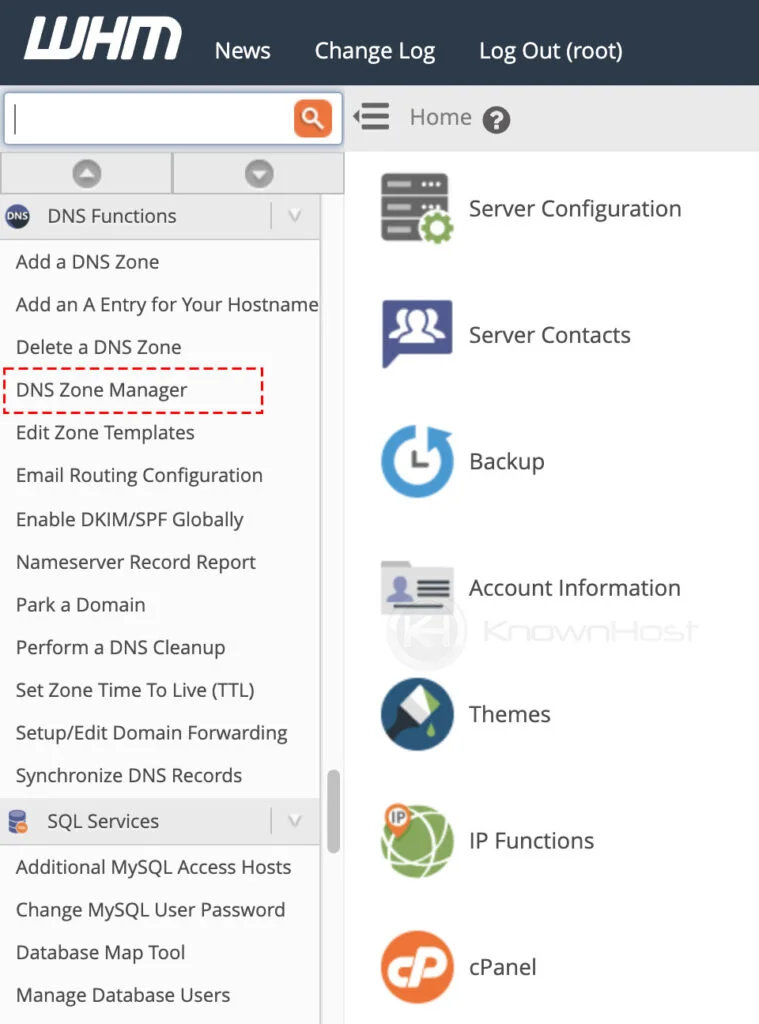
Task: Open the Themes icon
Action: (417, 714)
